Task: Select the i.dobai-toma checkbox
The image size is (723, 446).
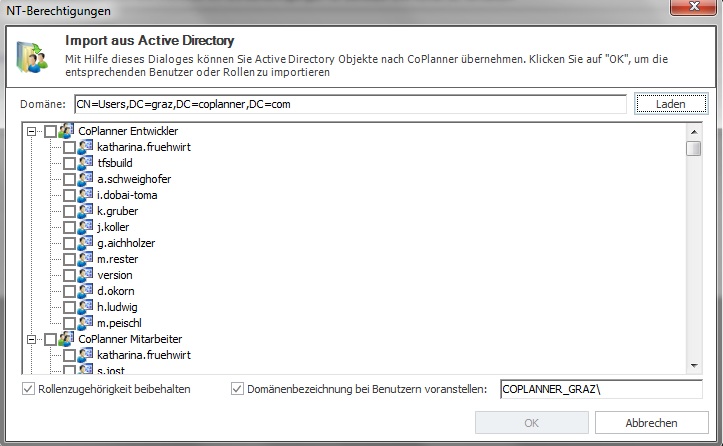Action: coord(69,196)
